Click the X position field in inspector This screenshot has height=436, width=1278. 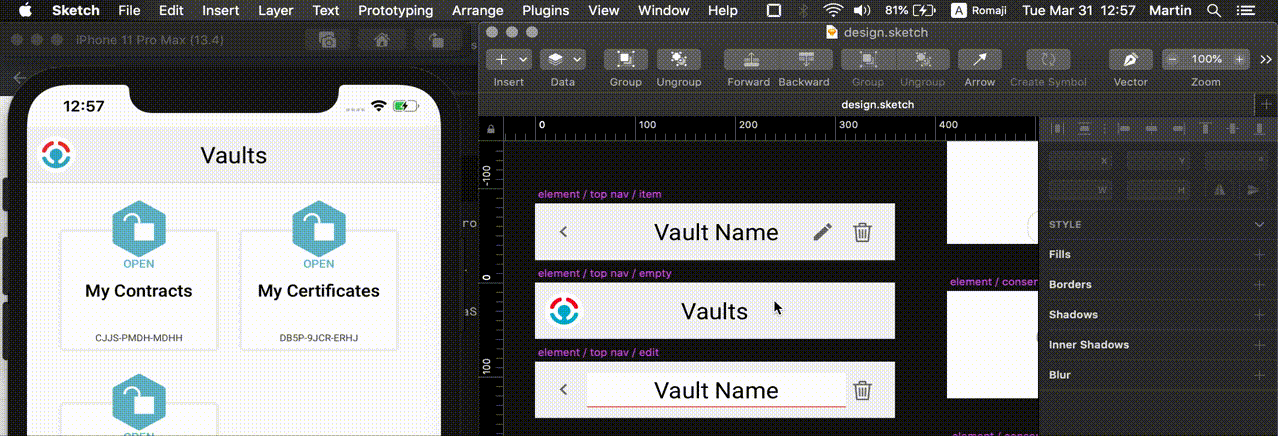point(1080,161)
